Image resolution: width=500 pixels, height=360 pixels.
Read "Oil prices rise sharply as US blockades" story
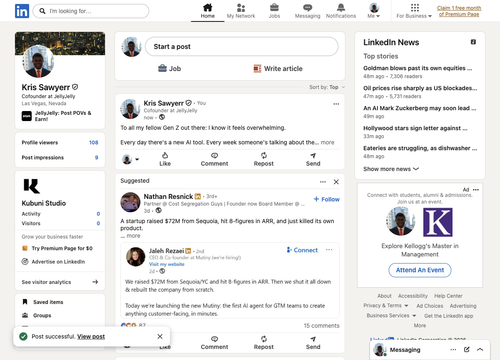point(420,88)
